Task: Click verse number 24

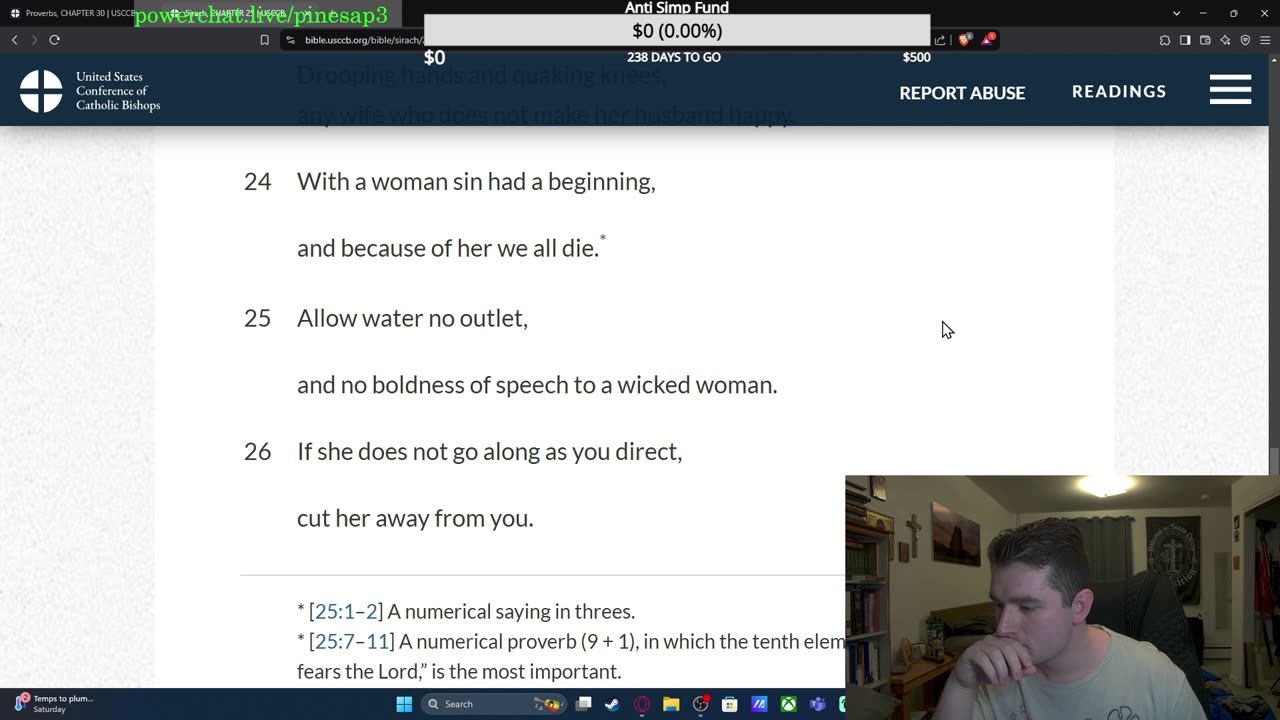Action: coord(257,181)
